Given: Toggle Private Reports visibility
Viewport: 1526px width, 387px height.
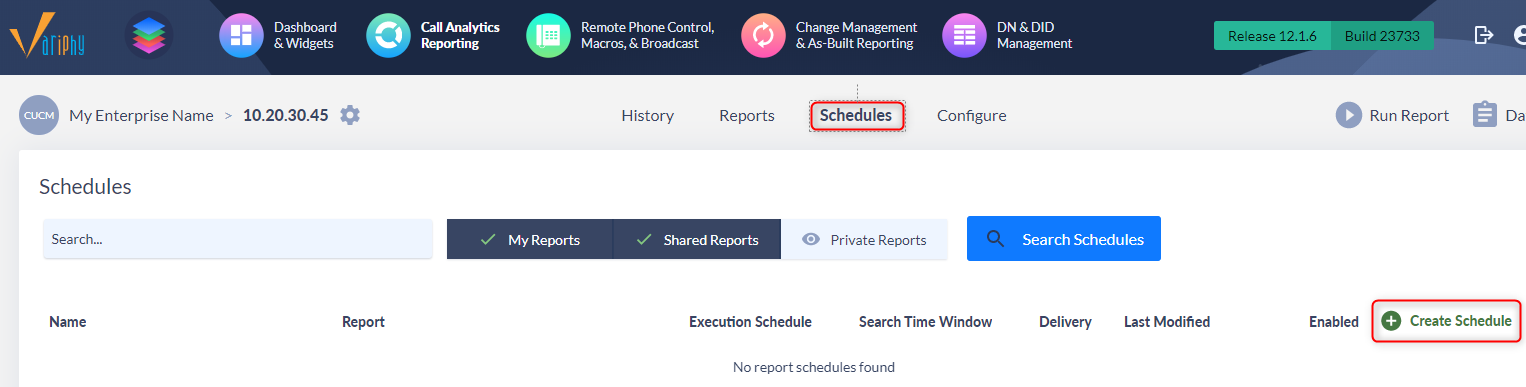Looking at the screenshot, I should (864, 240).
